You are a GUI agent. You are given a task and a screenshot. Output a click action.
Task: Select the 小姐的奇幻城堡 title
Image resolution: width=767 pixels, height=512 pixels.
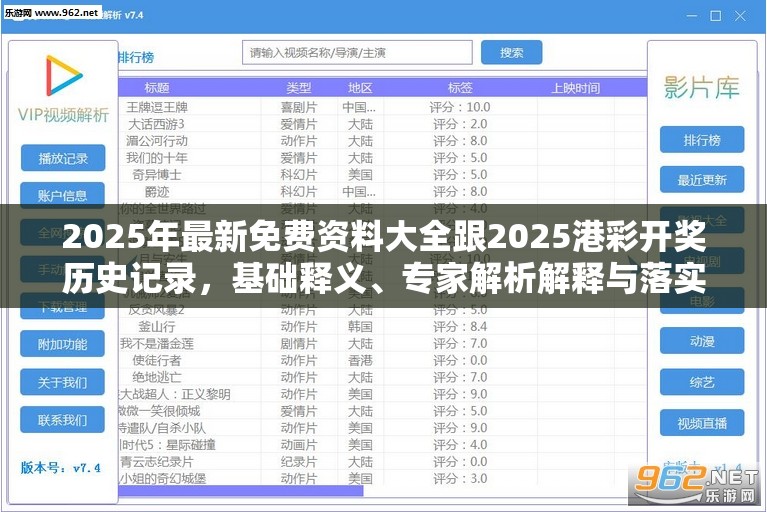(x=162, y=479)
